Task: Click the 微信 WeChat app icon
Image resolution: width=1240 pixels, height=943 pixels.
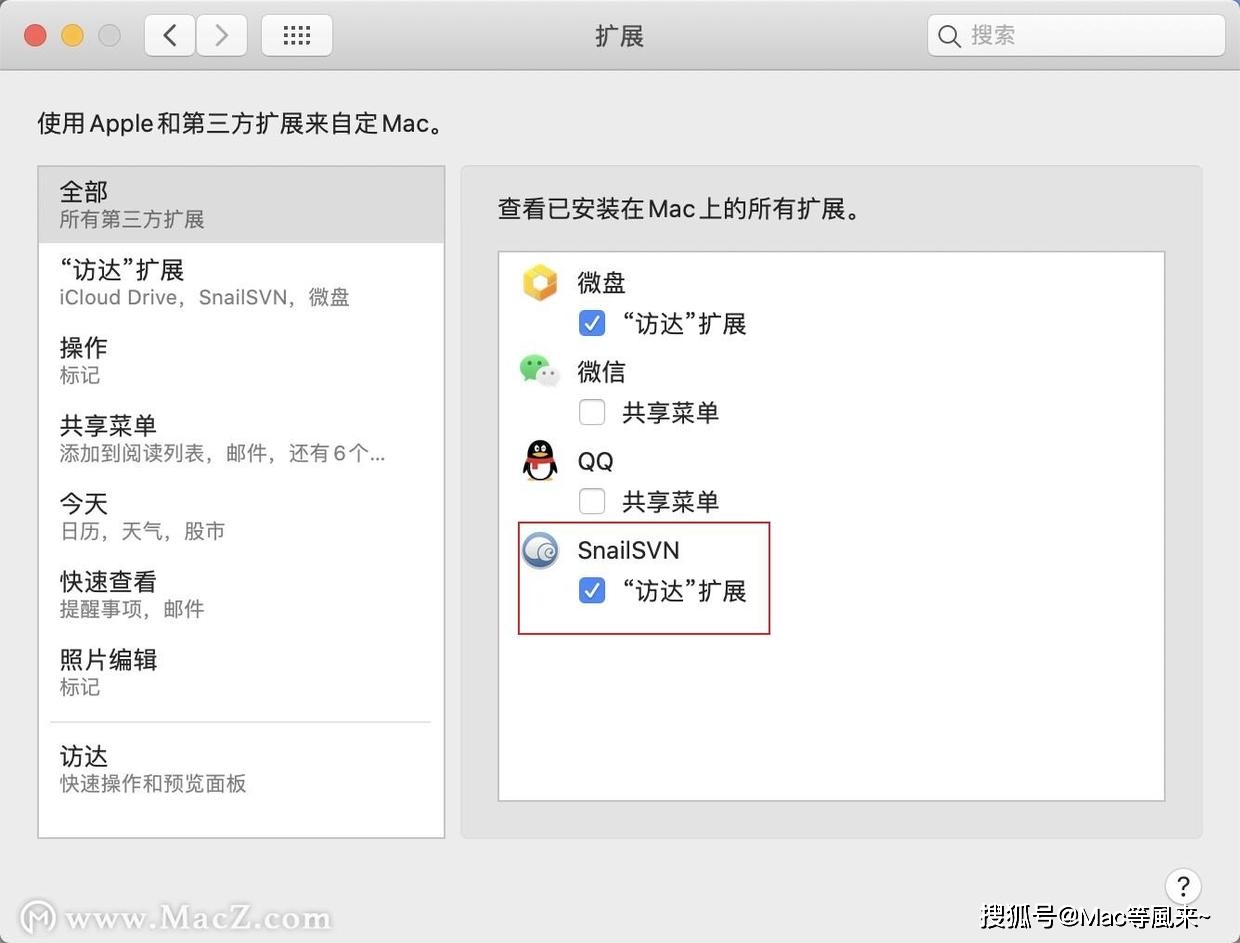Action: tap(540, 371)
